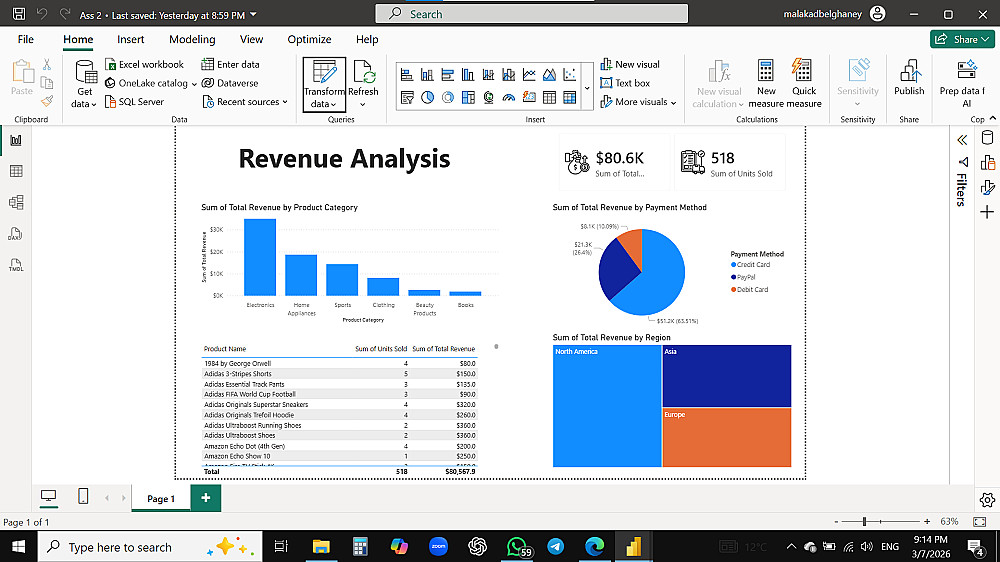
Task: Open the Data pane icon on right
Action: [987, 138]
